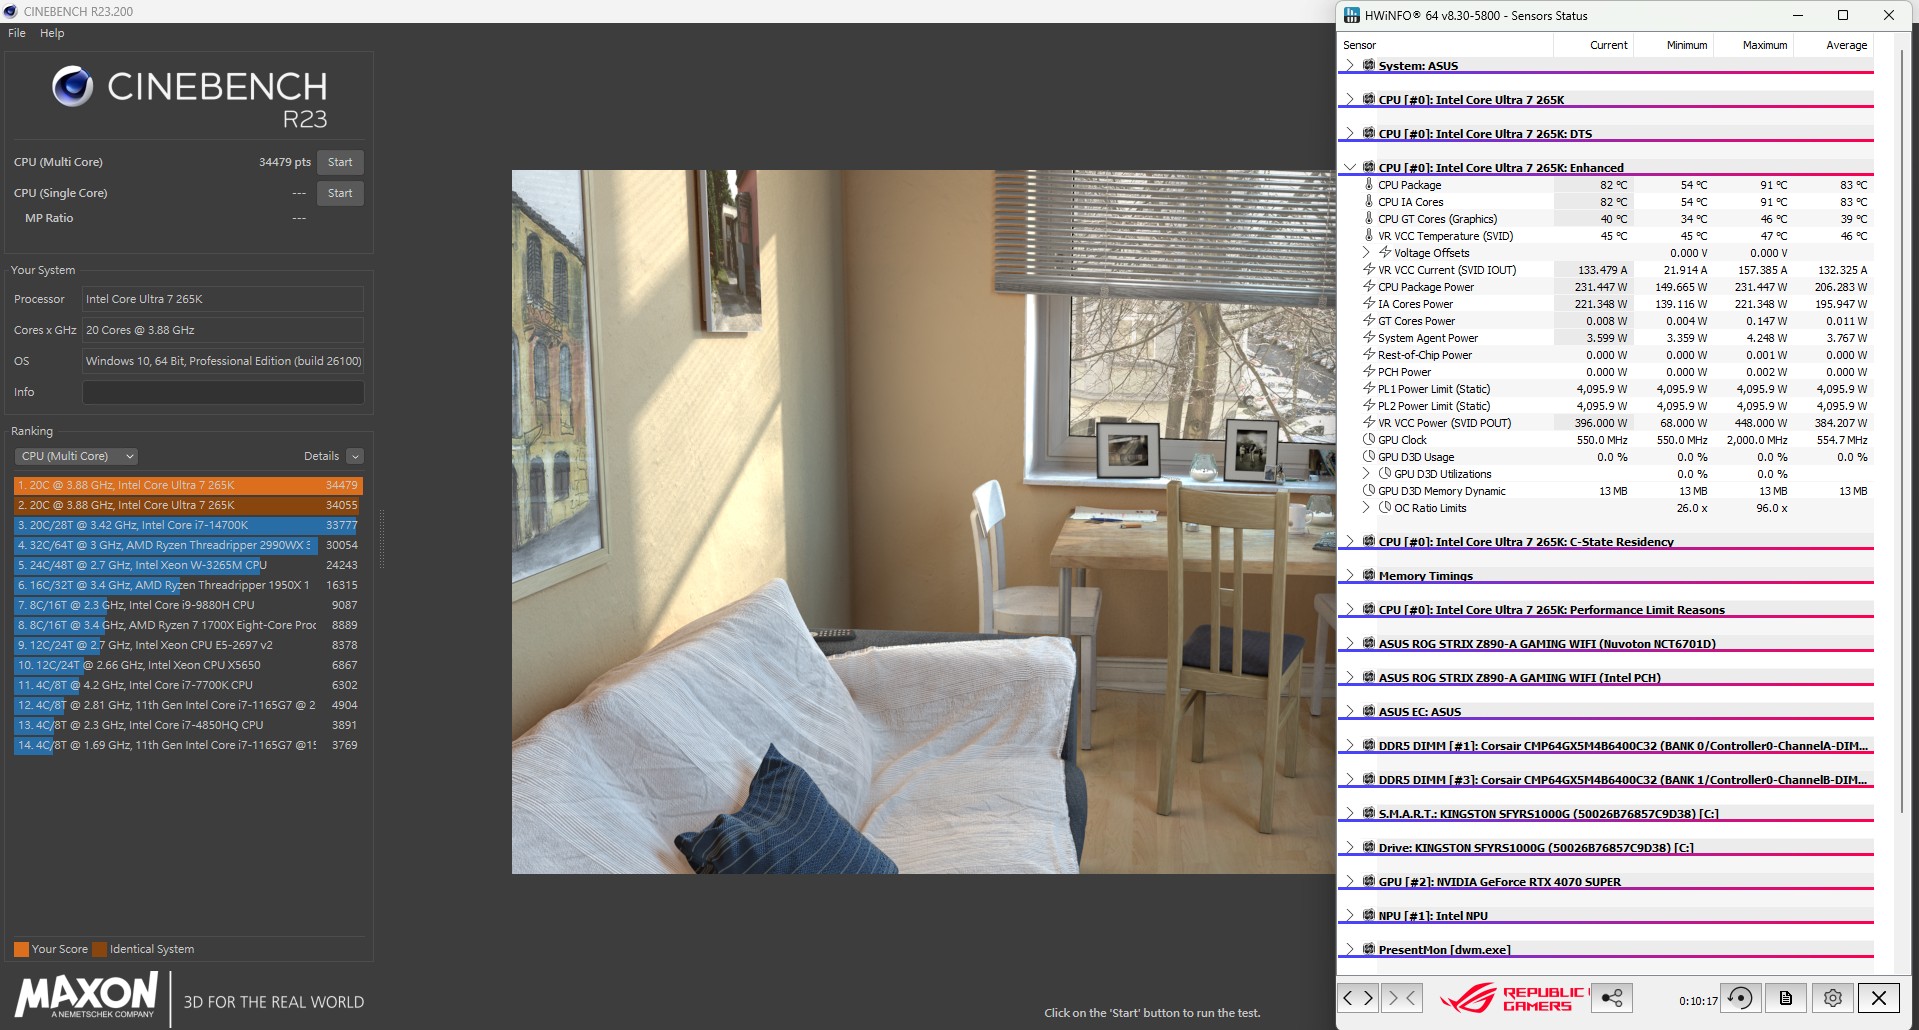Expand the Memory Timings sensor group
Screen dimensions: 1919x1030
[x=1350, y=575]
